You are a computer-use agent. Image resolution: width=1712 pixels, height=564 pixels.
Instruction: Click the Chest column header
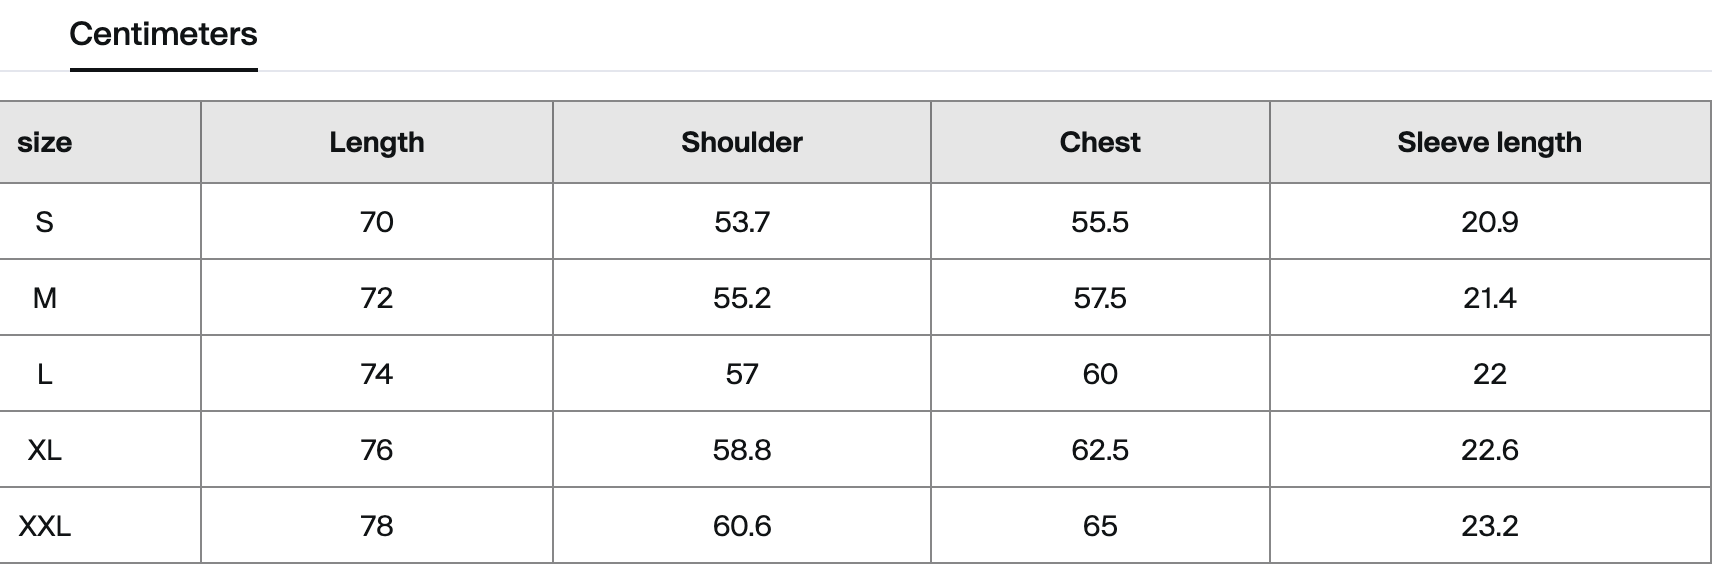(x=1100, y=142)
